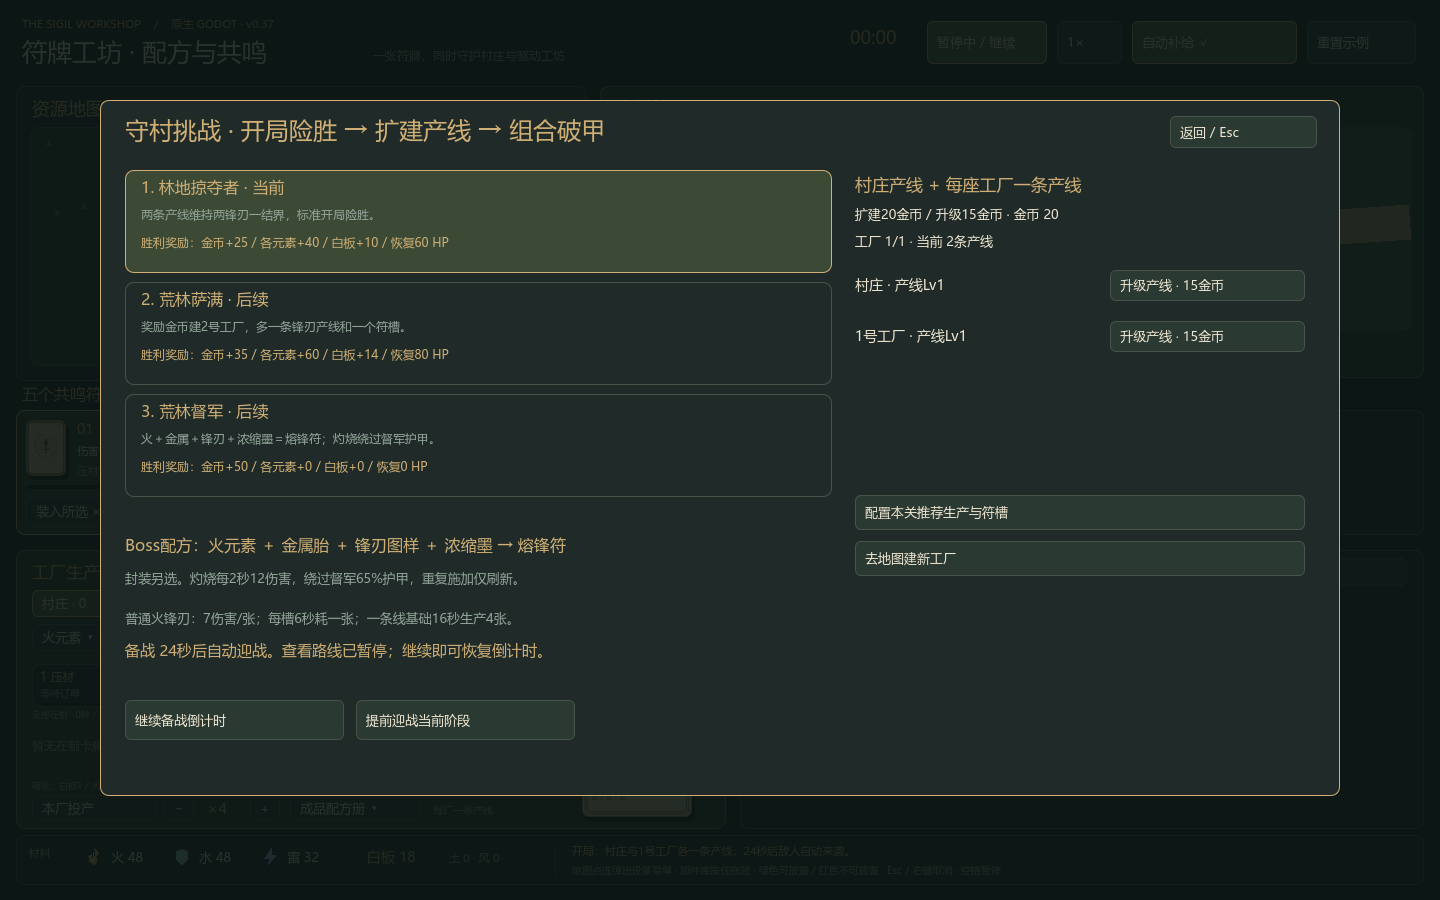1440x900 pixels.
Task: Click the Boss配方 recipe heading
Action: pos(345,545)
